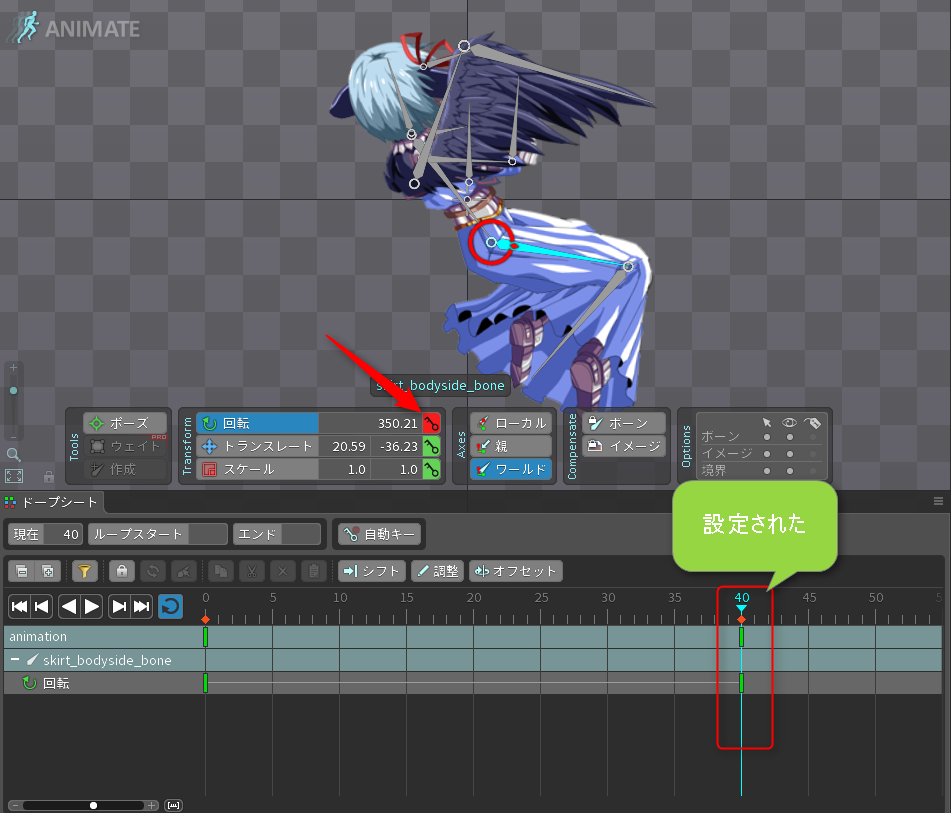951x813 pixels.
Task: Activate the 回転 rotate transform tool
Action: (257, 423)
